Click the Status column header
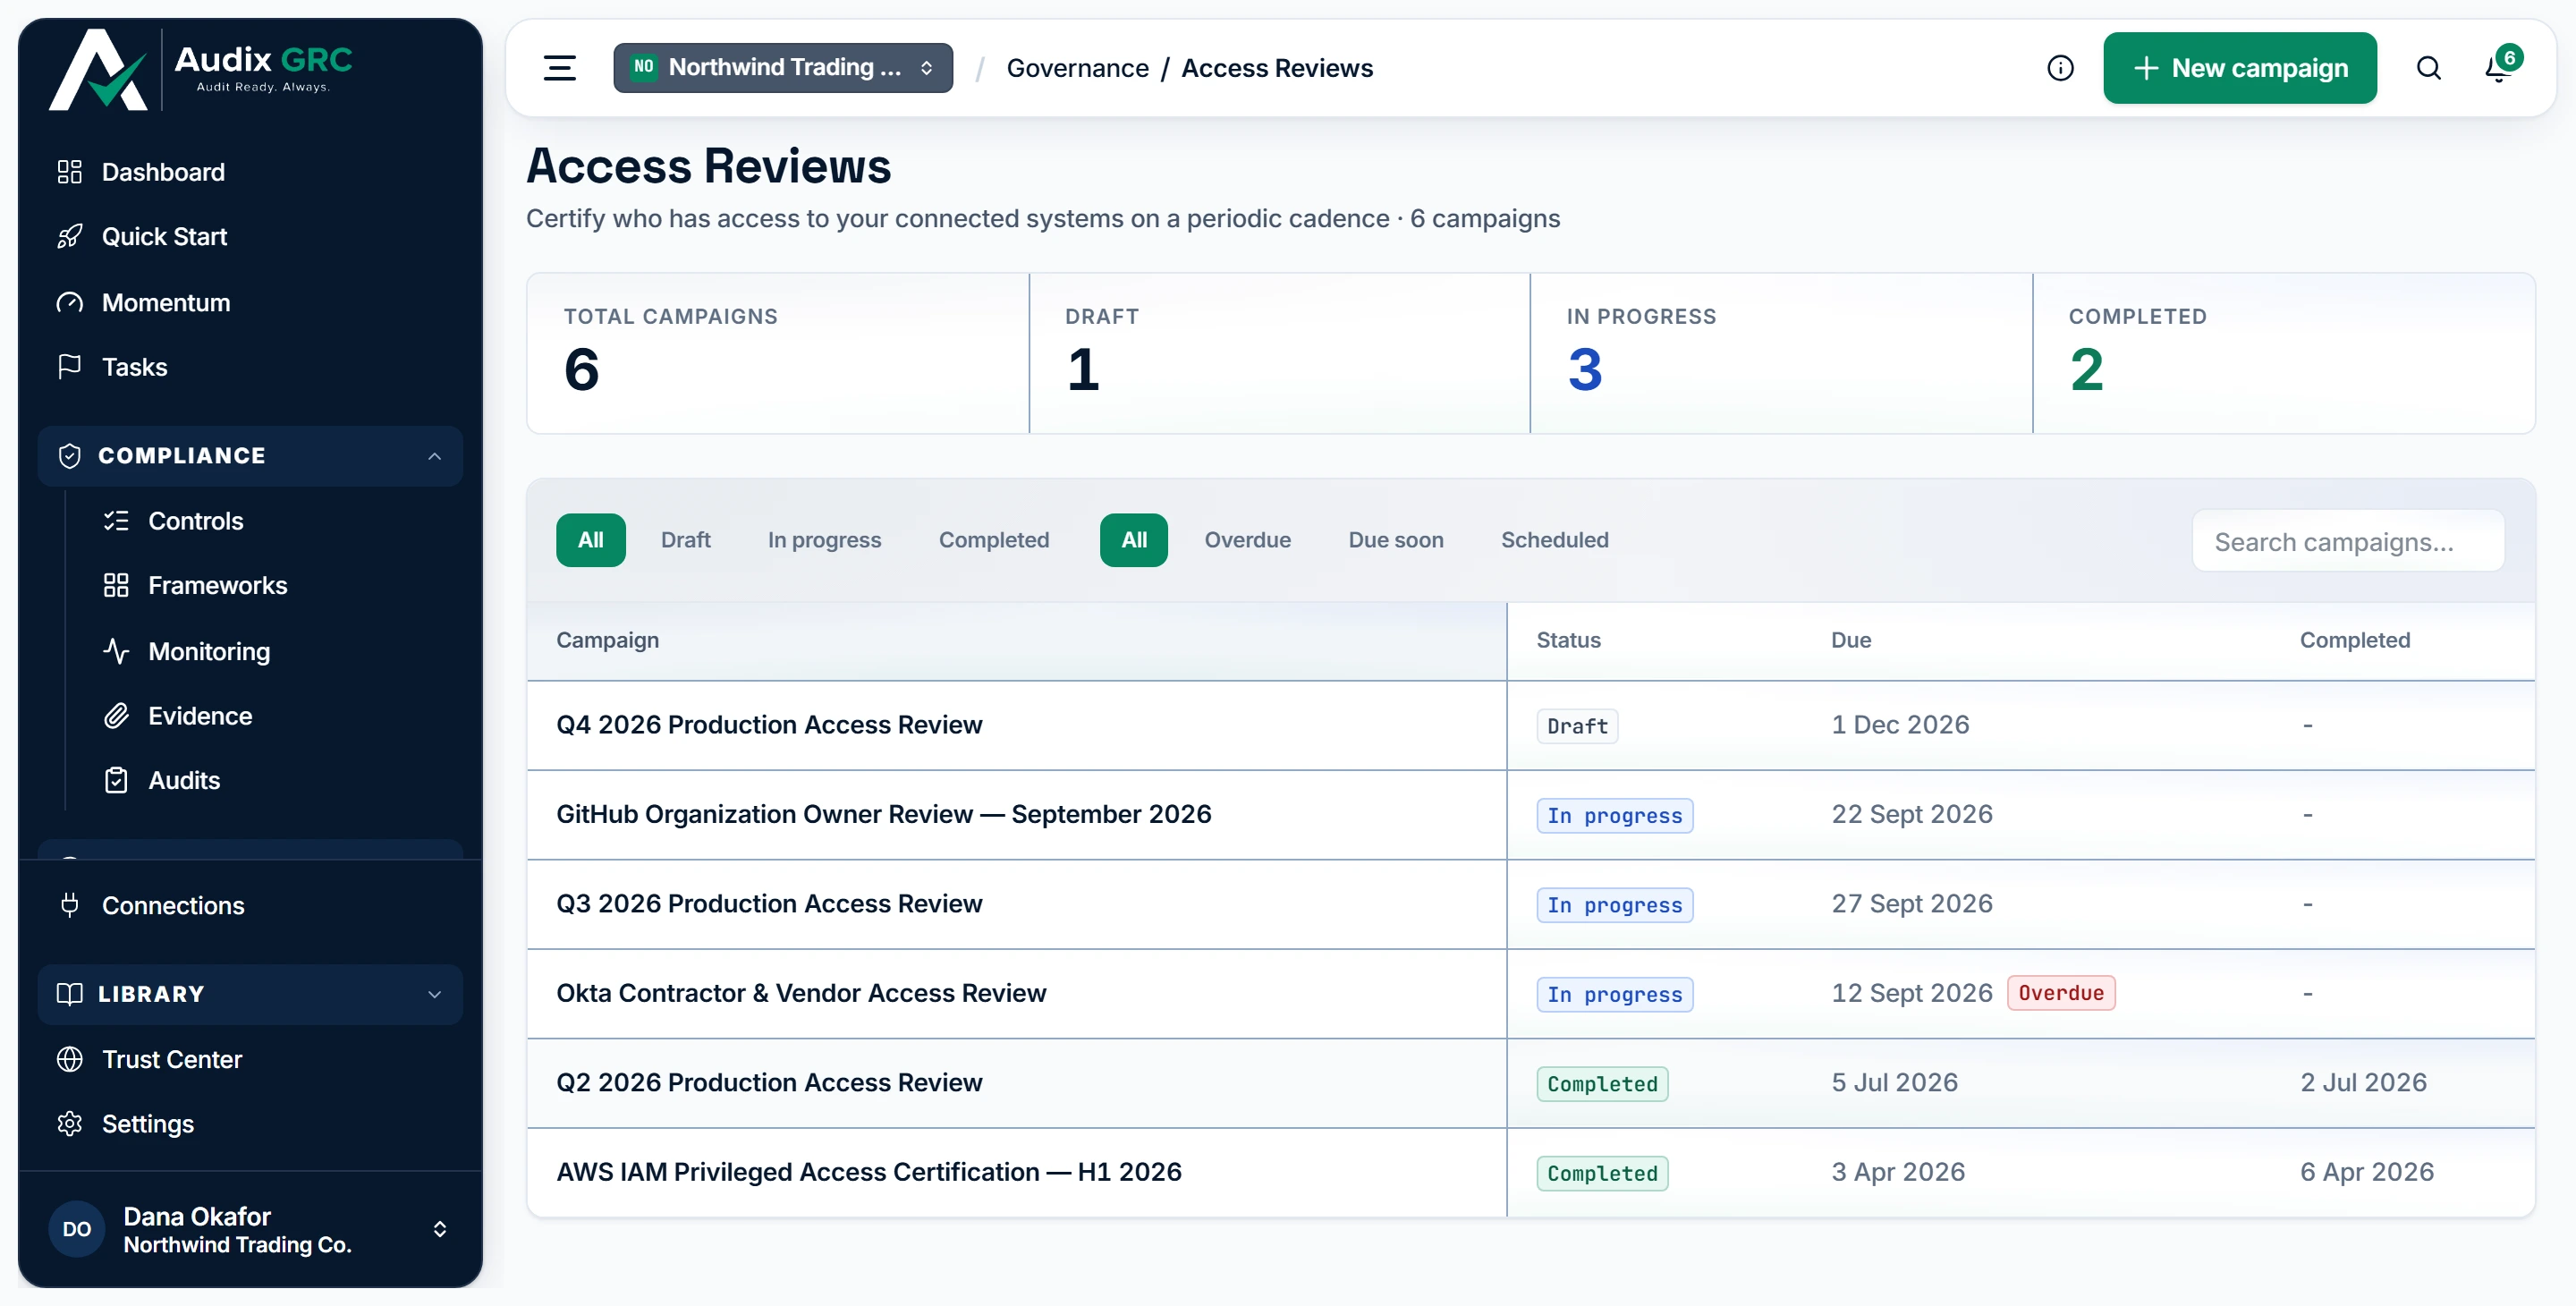 point(1568,641)
